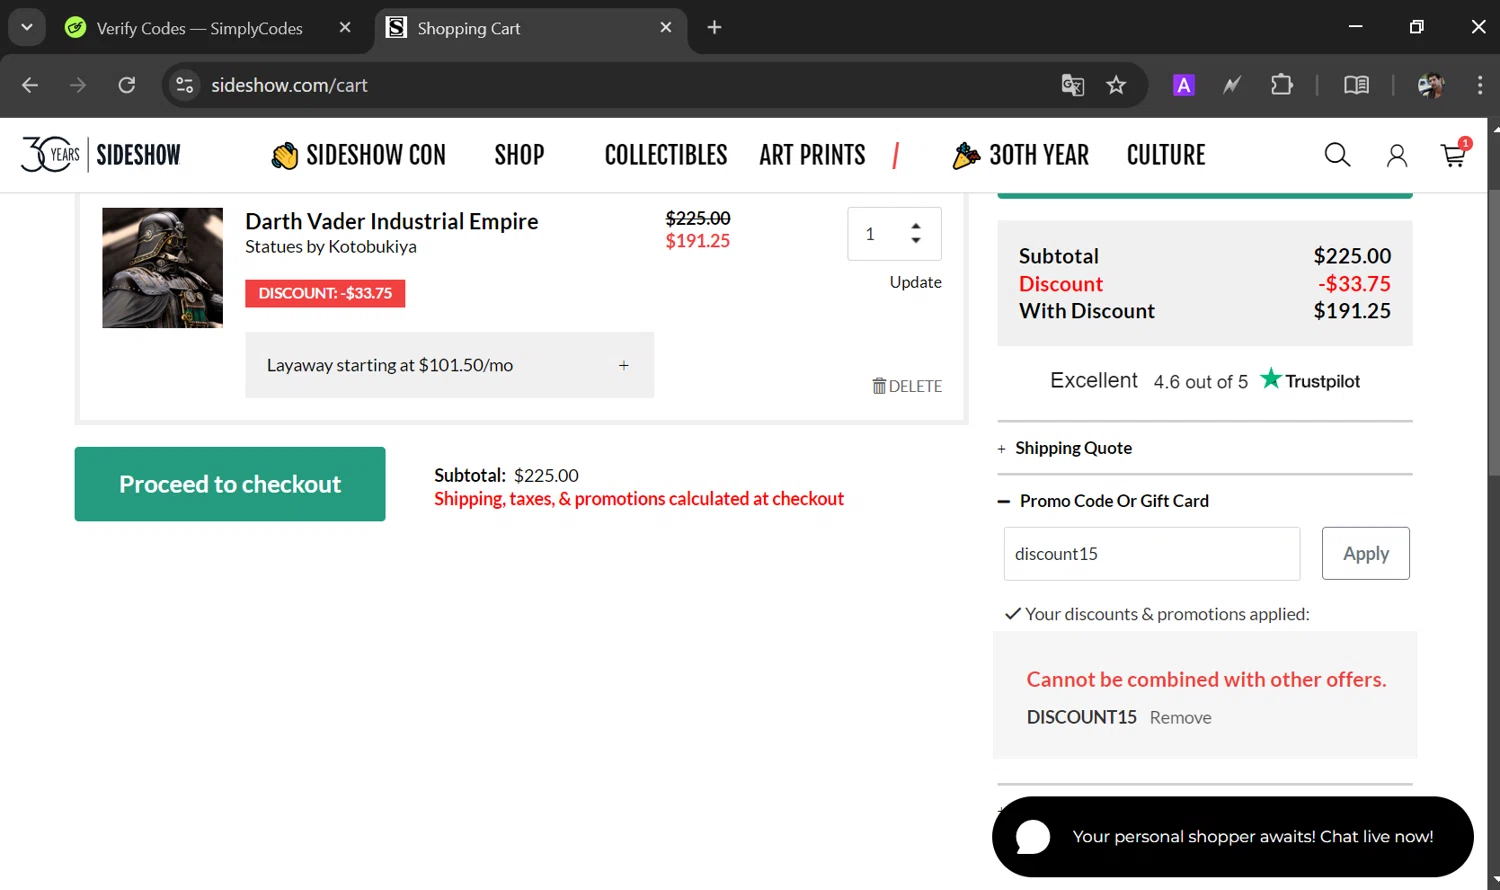Click the promo code input field
The height and width of the screenshot is (890, 1500).
(x=1151, y=554)
